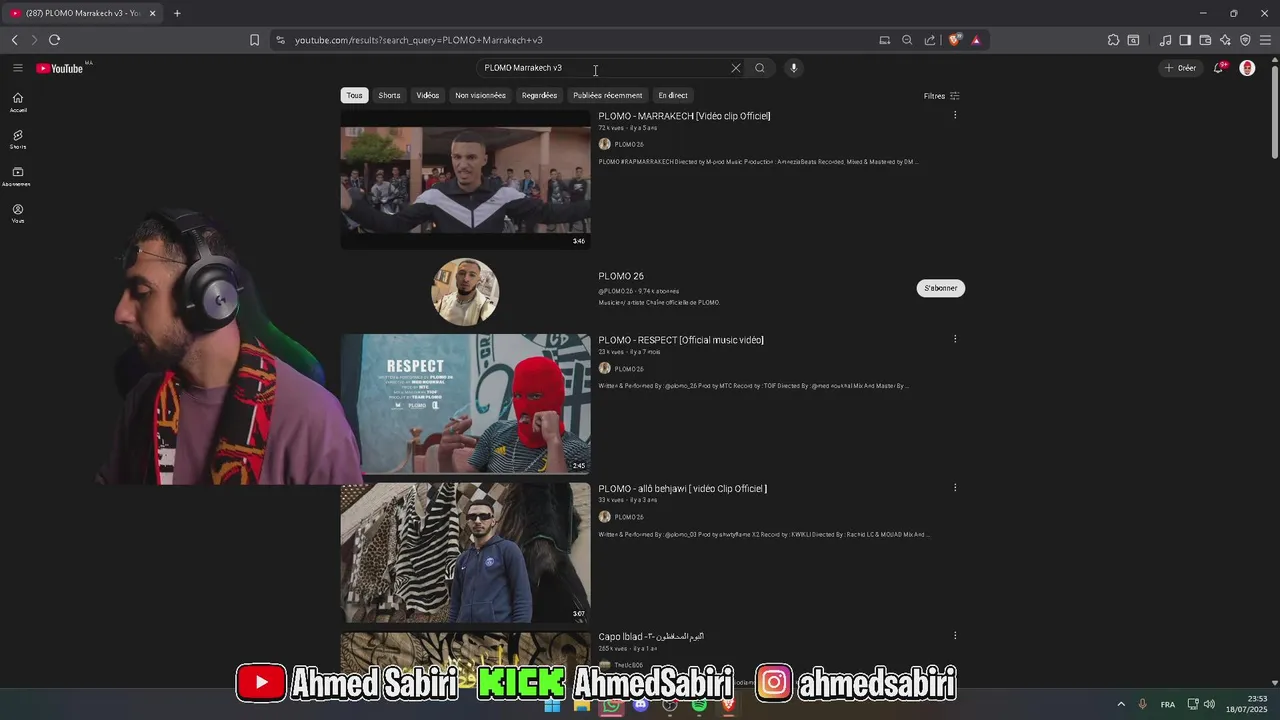Open the Capo lblad video title
Screen dimensions: 1280x720
coord(651,636)
